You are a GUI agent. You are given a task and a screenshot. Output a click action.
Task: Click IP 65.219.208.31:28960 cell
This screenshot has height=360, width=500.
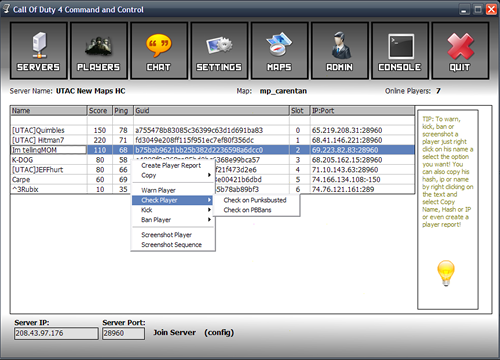coord(362,130)
